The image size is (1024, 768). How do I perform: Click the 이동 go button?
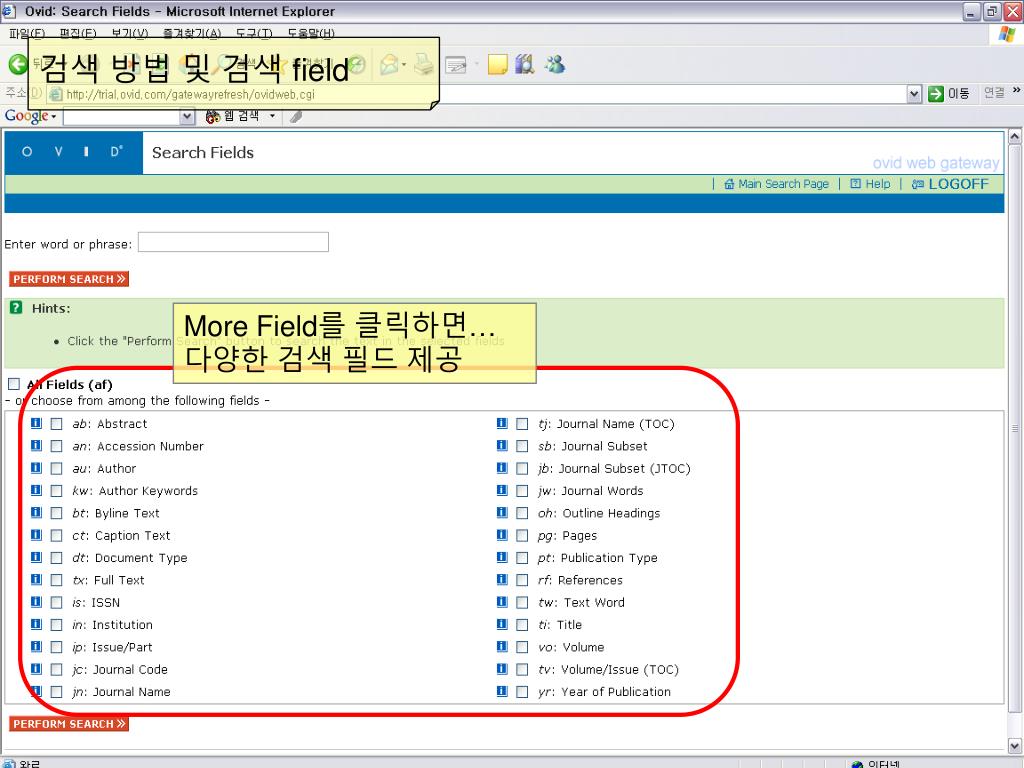pos(950,94)
